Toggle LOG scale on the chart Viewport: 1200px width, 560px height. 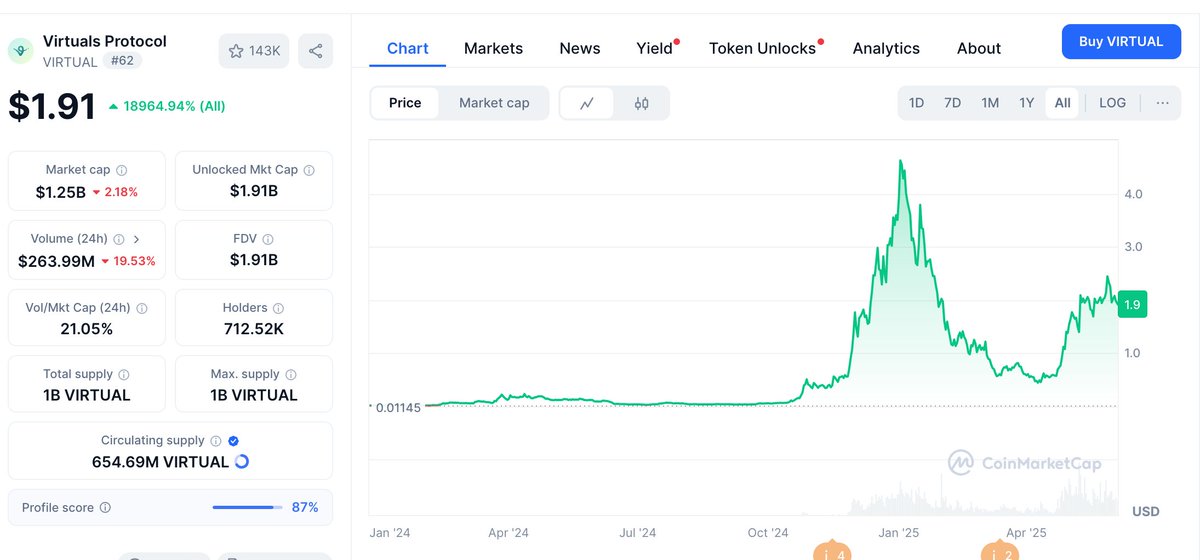pyautogui.click(x=1112, y=103)
